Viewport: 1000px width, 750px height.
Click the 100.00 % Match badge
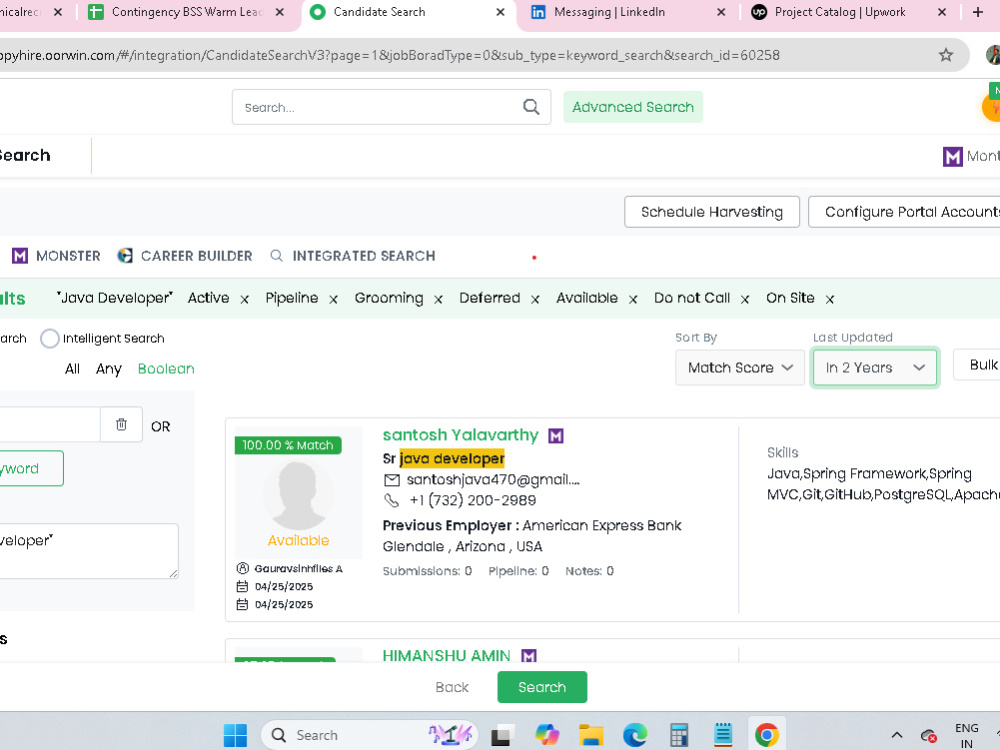[288, 445]
